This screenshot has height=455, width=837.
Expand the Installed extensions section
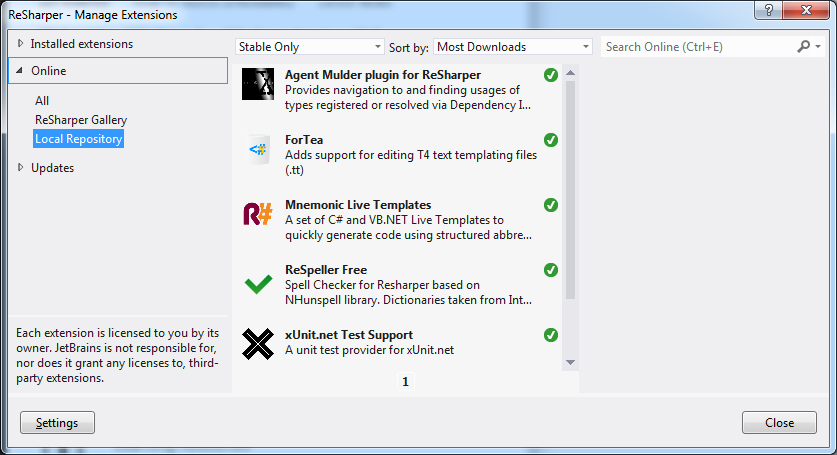[x=21, y=44]
